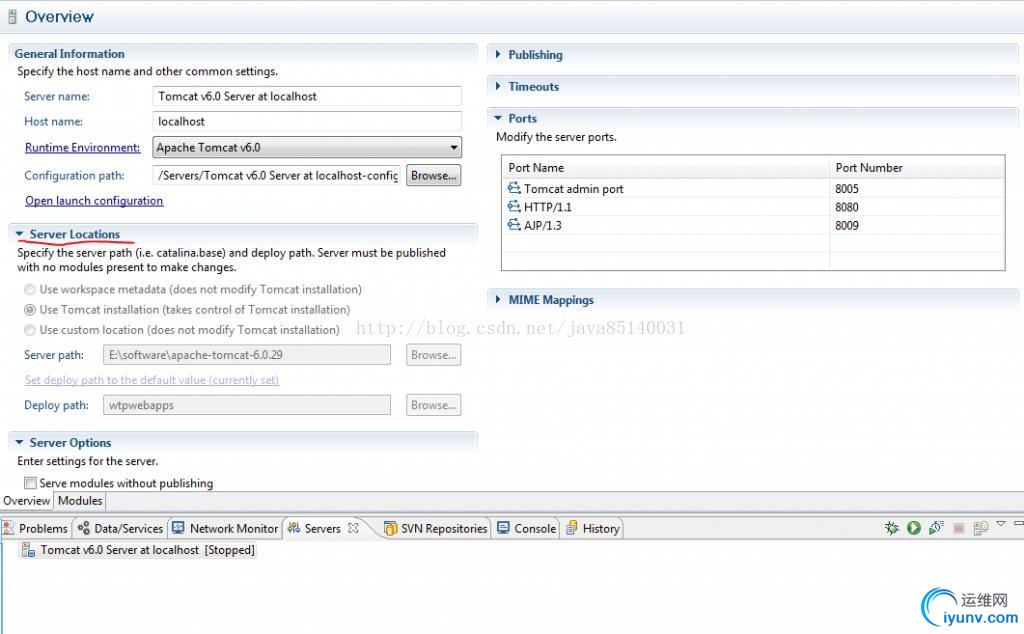Click Browse next to Configuration path
Viewport: 1024px width, 634px height.
tap(434, 175)
